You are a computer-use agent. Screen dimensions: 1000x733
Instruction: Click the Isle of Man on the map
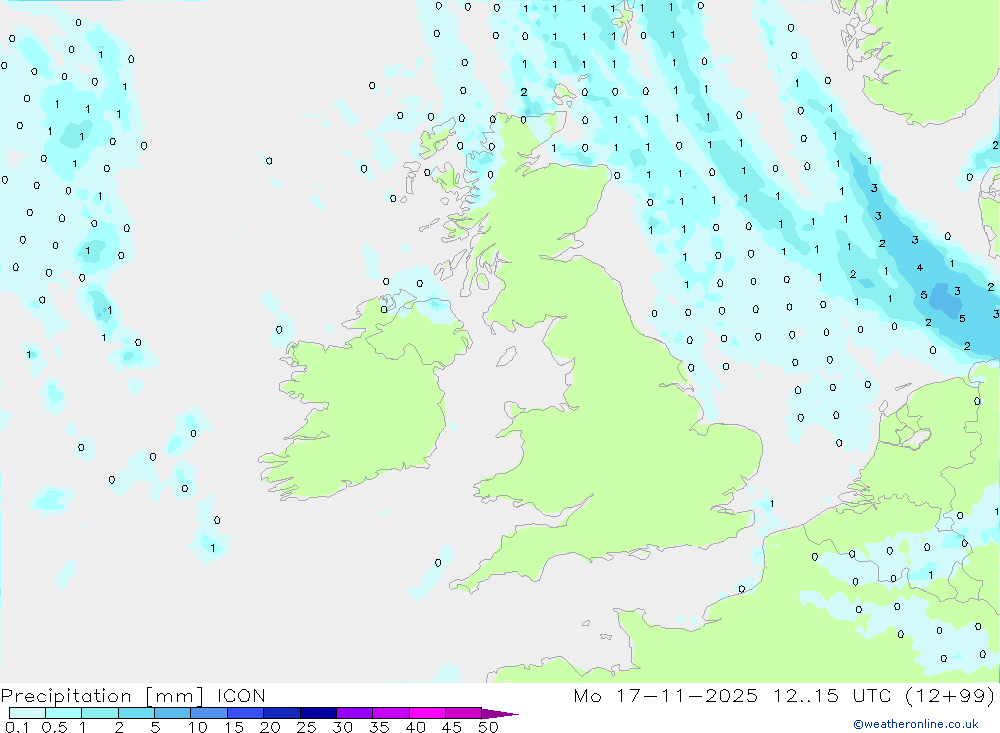[507, 356]
